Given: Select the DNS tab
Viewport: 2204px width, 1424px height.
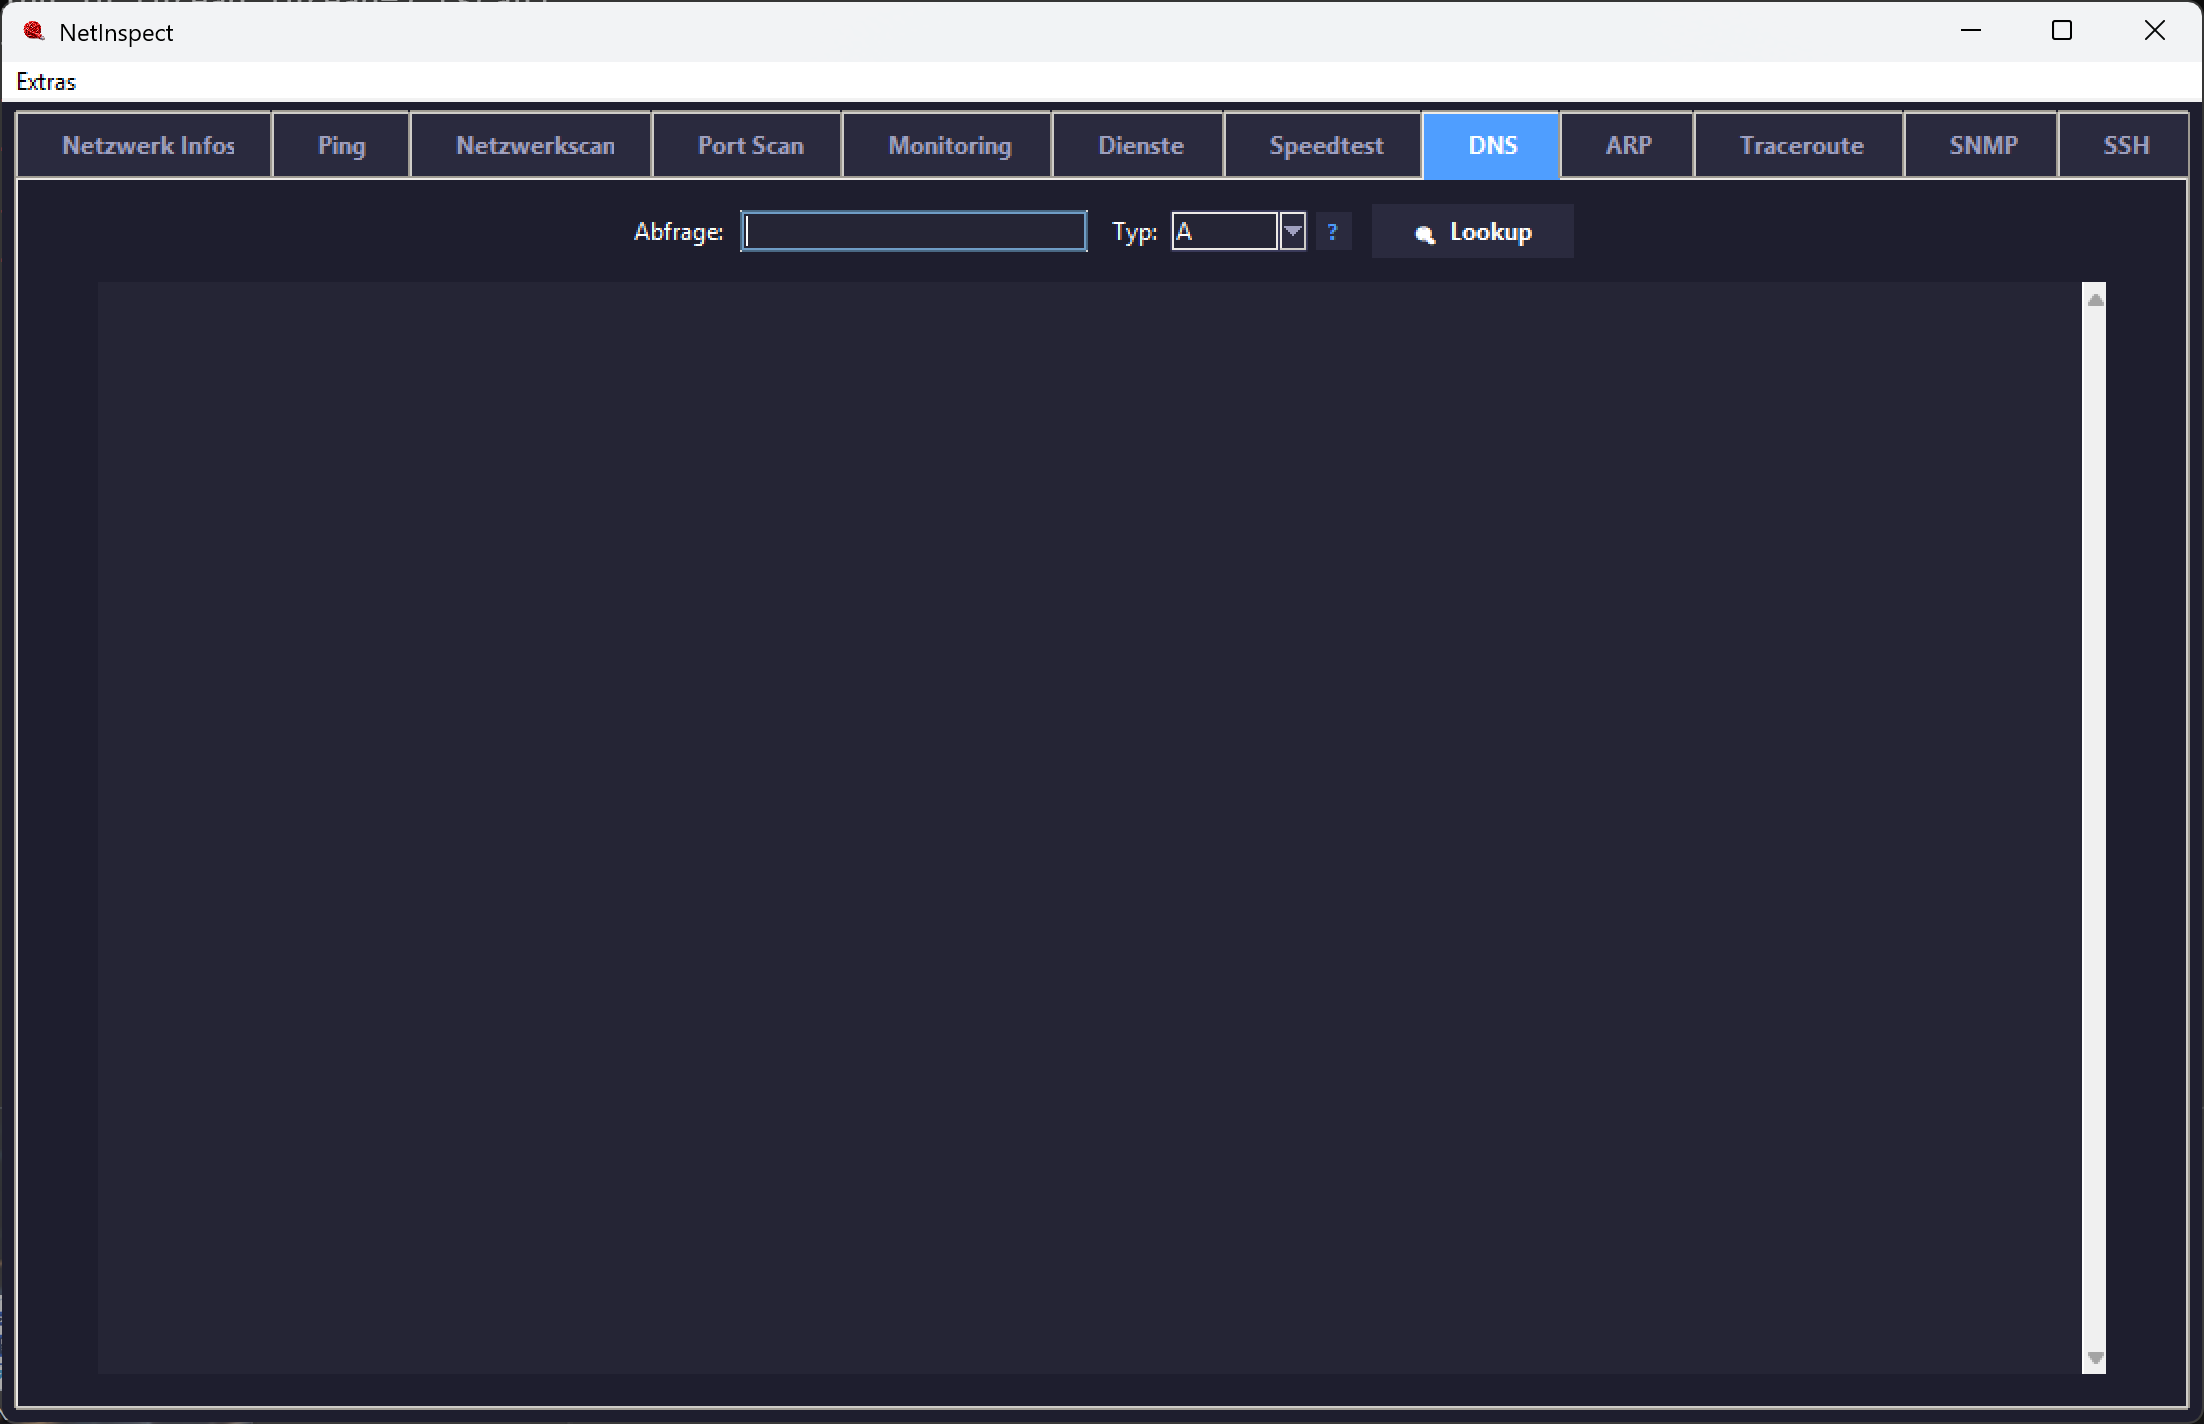Looking at the screenshot, I should click(x=1491, y=146).
